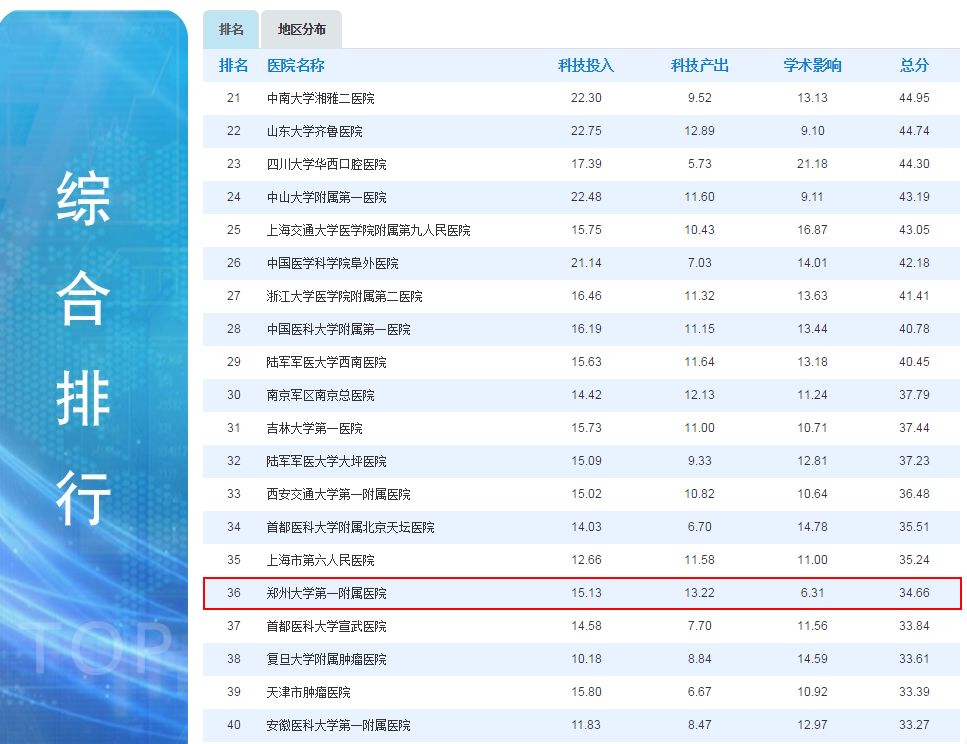Click 学术影响 value 12.97

(812, 725)
